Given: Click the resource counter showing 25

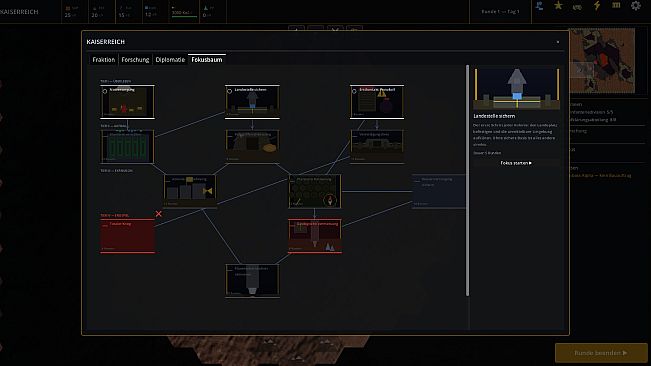Looking at the screenshot, I should 71,12.
